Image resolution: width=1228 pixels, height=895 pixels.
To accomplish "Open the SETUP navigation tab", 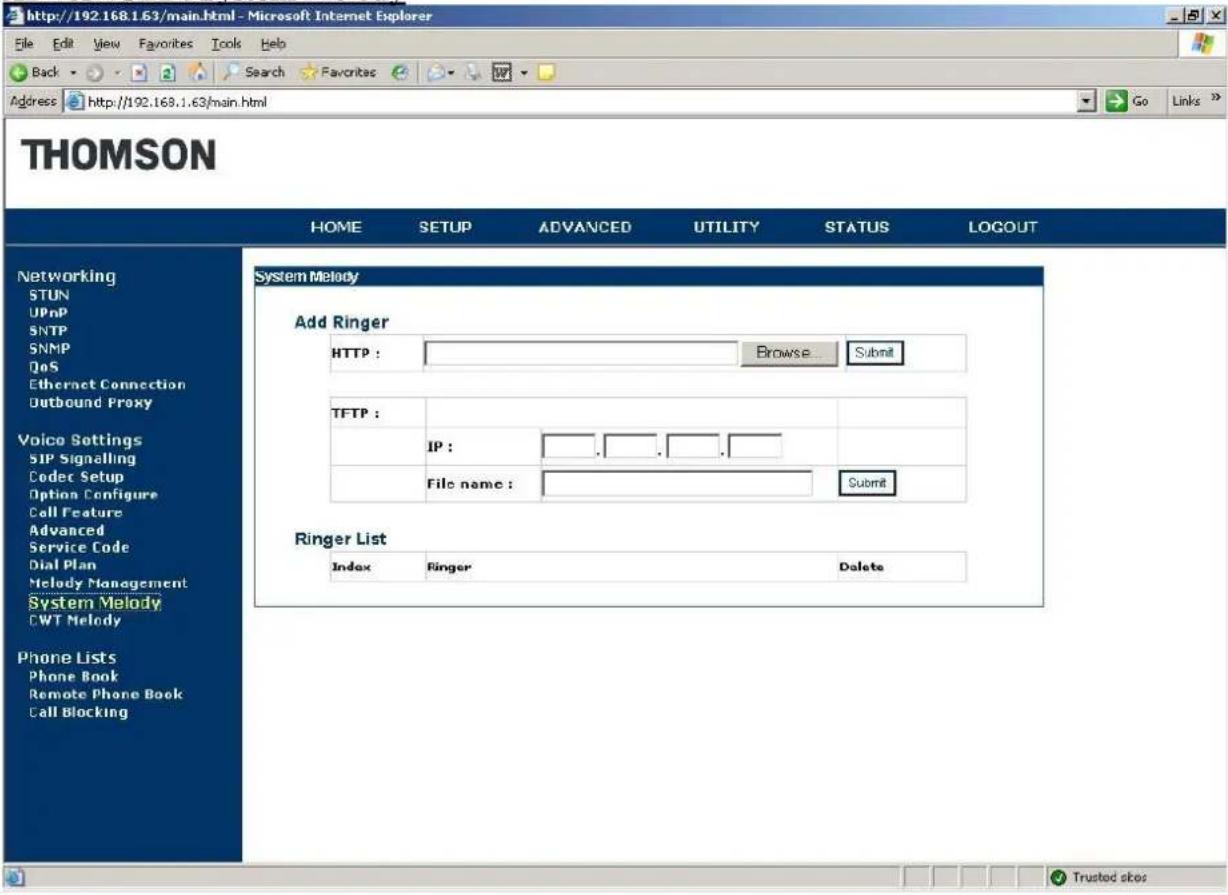I will (445, 227).
